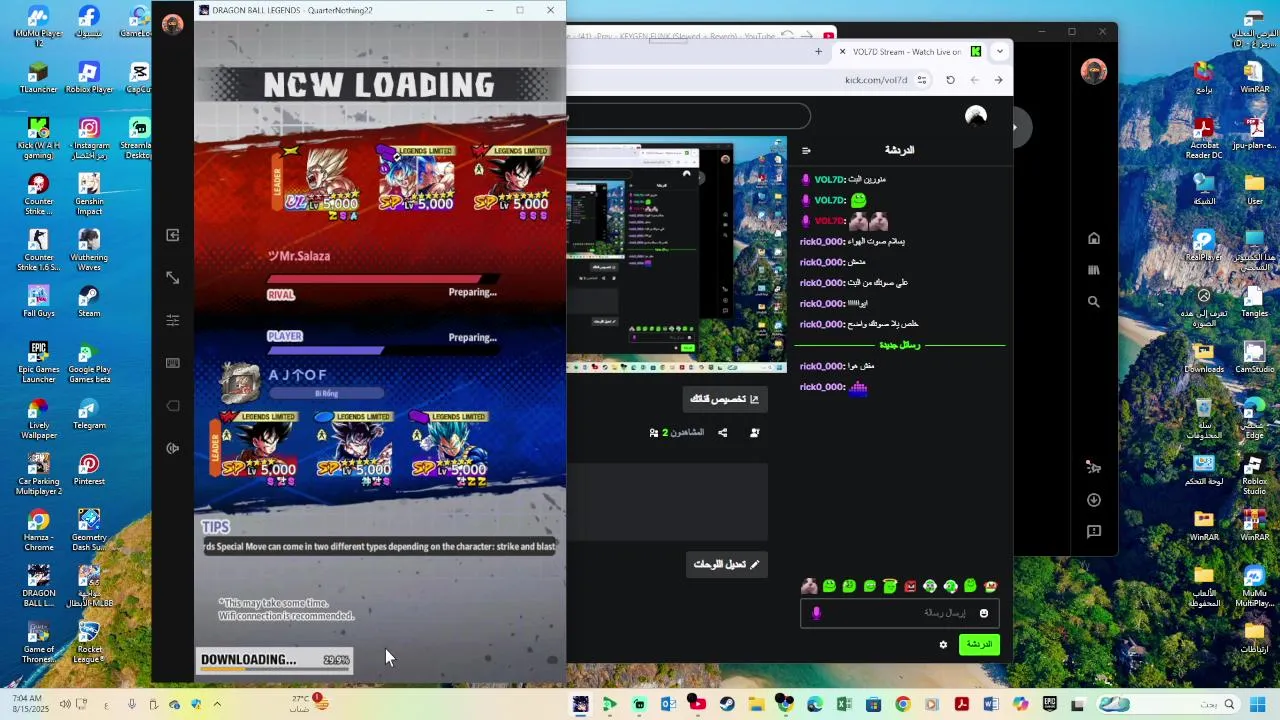Close the VOL7D Stream tab
This screenshot has height=720, width=1280.
pos(842,51)
